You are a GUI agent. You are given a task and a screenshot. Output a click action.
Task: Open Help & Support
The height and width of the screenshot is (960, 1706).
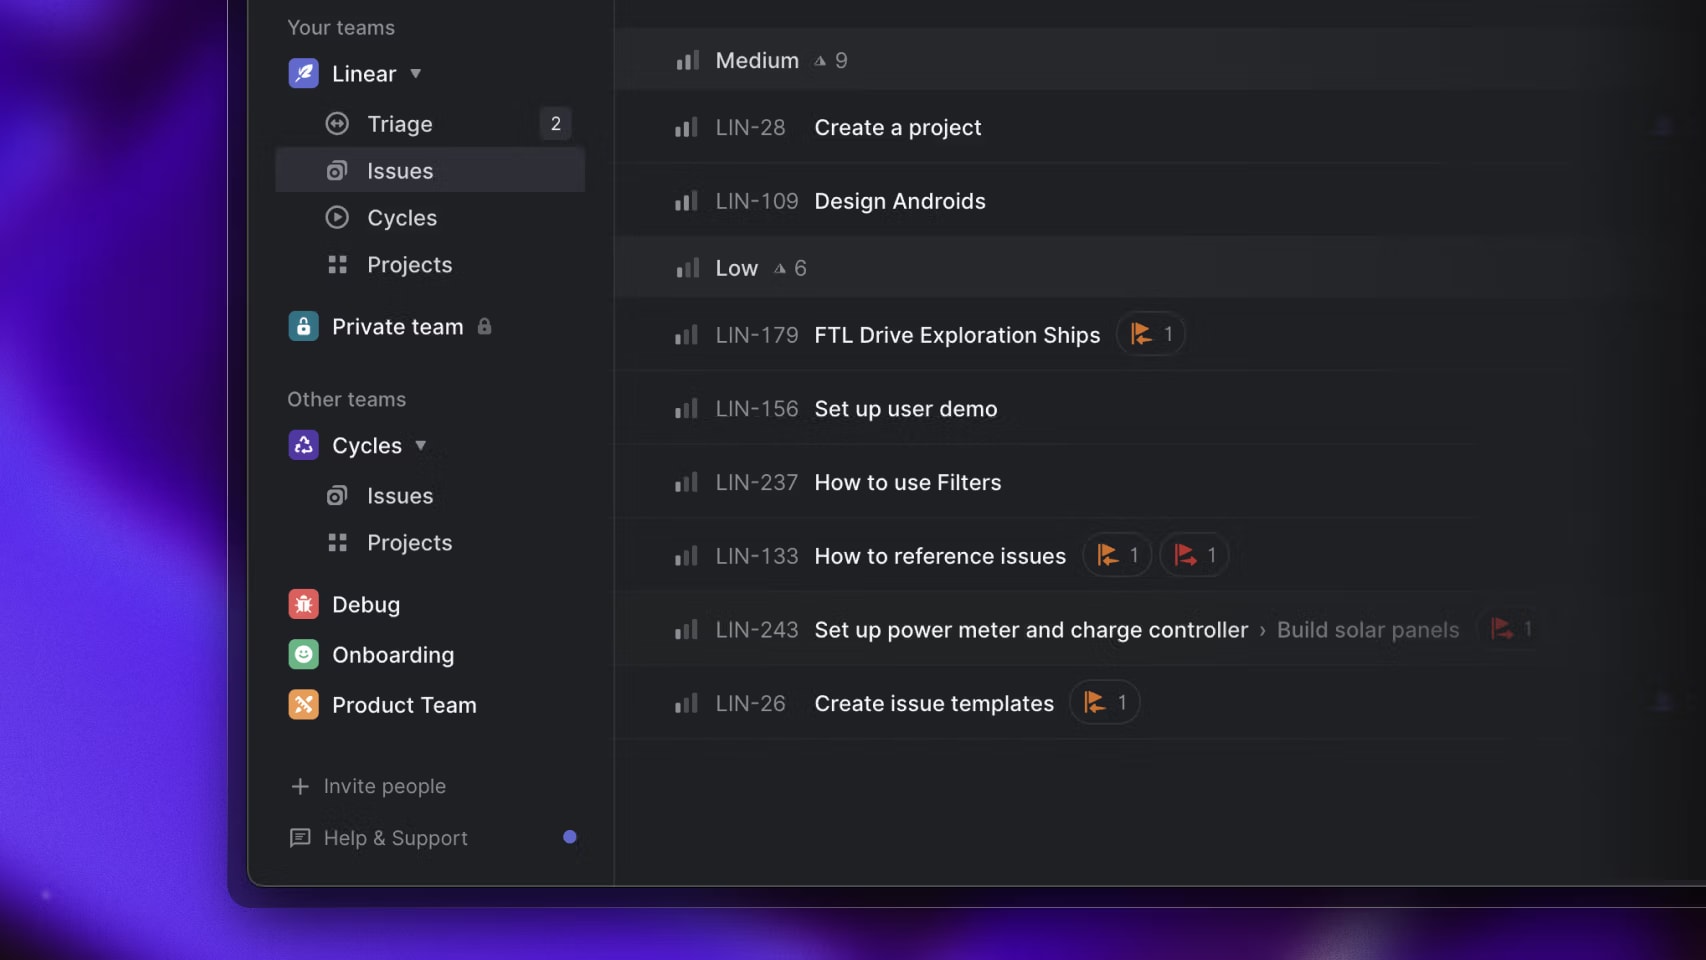378,838
